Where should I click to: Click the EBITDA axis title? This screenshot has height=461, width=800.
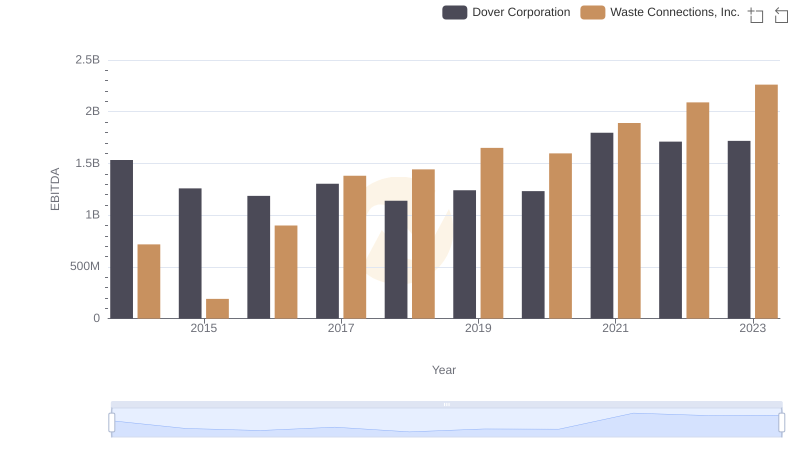[x=55, y=189]
